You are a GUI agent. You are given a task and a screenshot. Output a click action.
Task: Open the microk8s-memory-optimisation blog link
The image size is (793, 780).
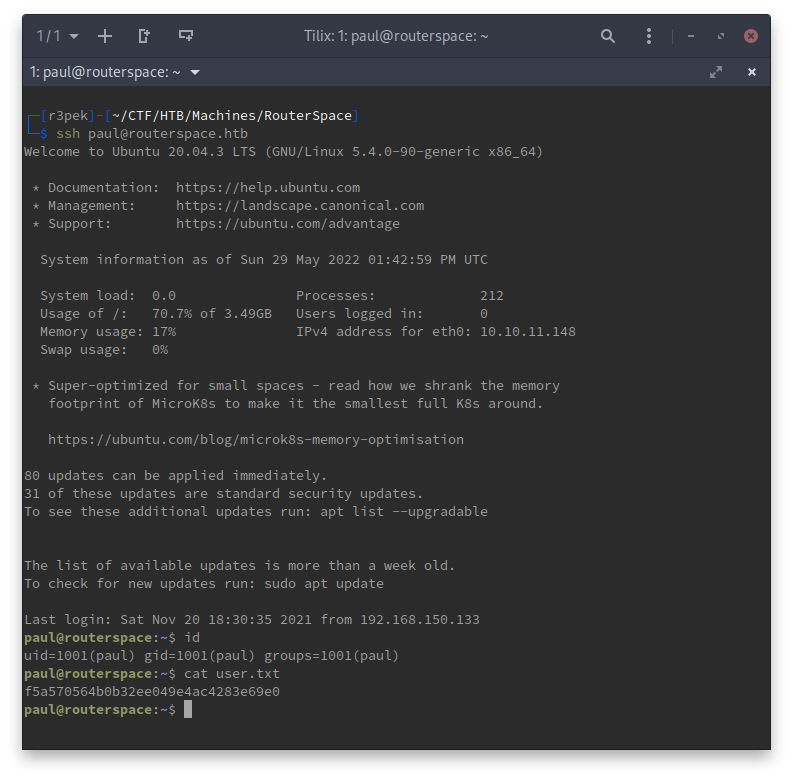tap(255, 439)
